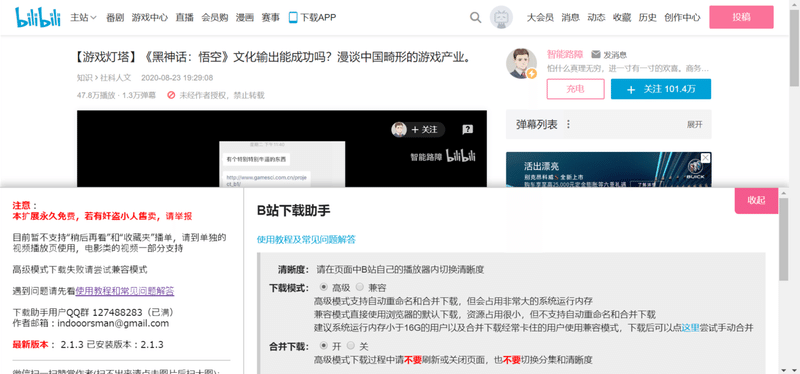800x374 pixels.
Task: Click the helper panel scrollbar thumb
Action: pyautogui.click(x=784, y=239)
